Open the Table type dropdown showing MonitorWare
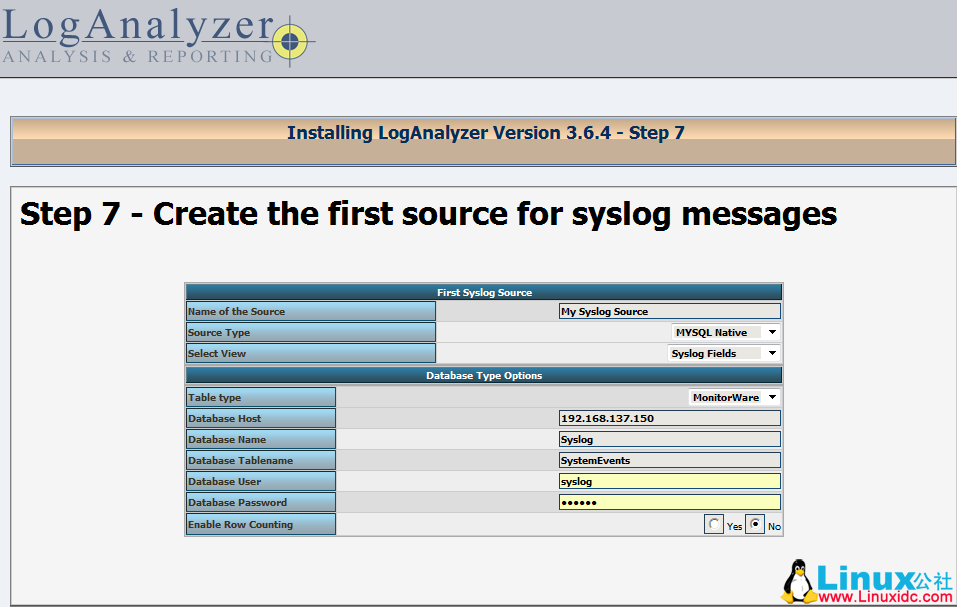Viewport: 957px width, 607px height. (x=734, y=396)
